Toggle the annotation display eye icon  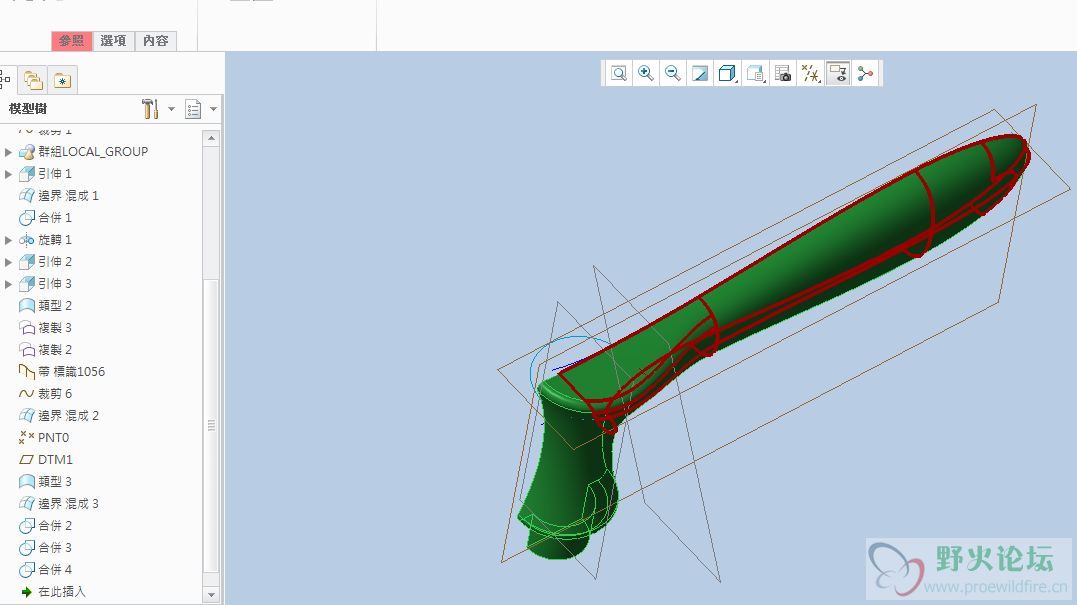point(838,73)
